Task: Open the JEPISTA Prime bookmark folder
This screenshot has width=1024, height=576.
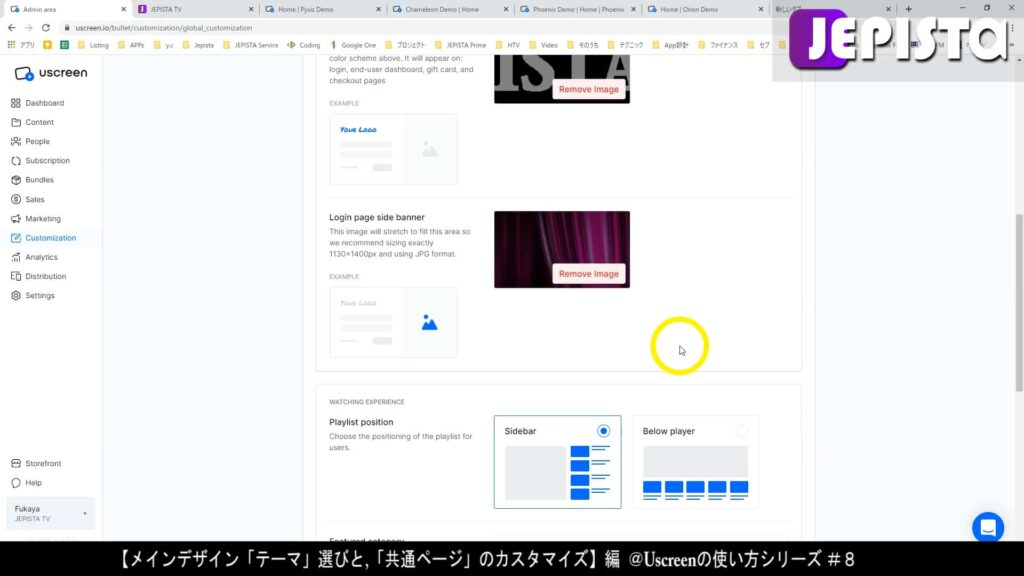Action: click(460, 45)
